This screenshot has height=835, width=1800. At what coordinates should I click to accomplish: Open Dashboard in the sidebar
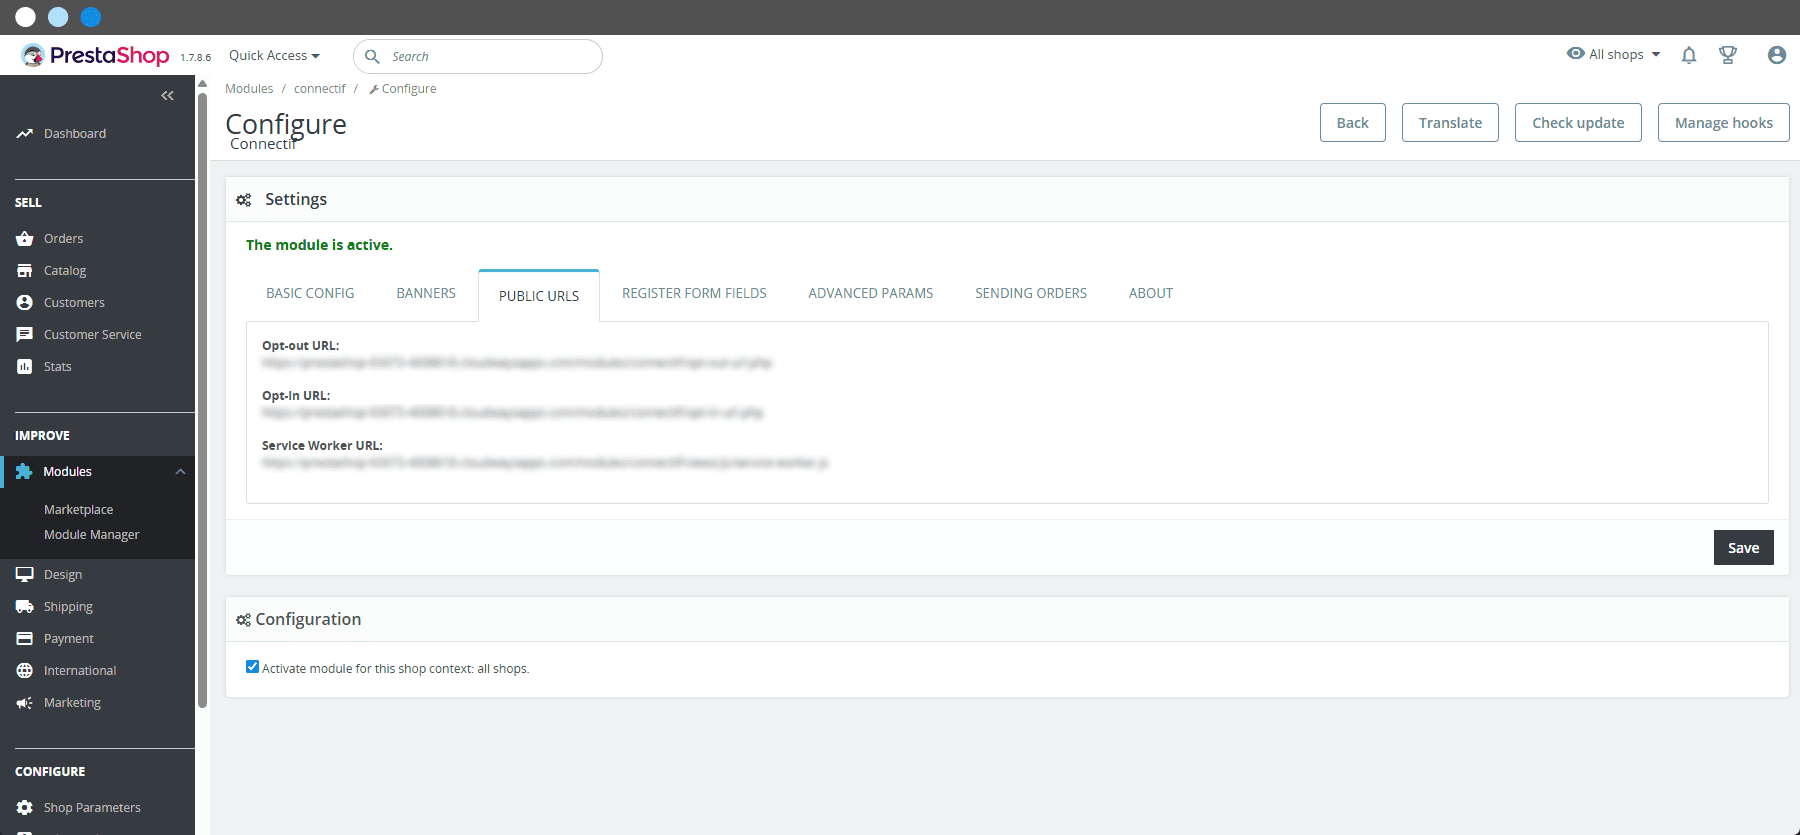point(75,133)
